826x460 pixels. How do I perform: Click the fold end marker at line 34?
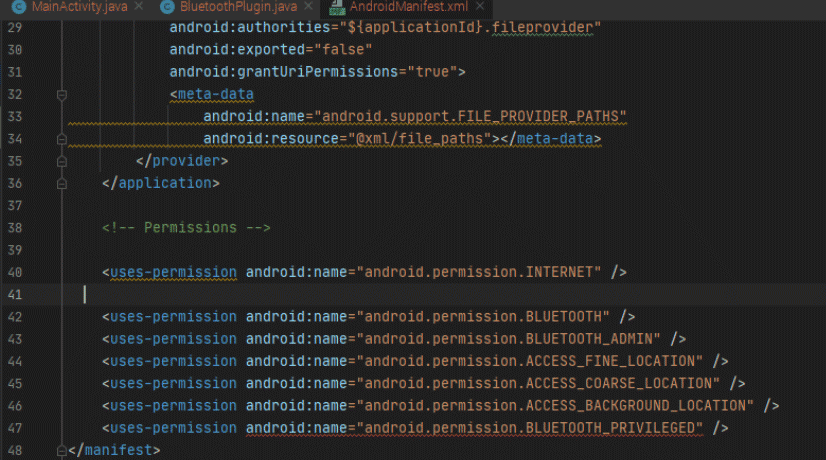tap(62, 139)
